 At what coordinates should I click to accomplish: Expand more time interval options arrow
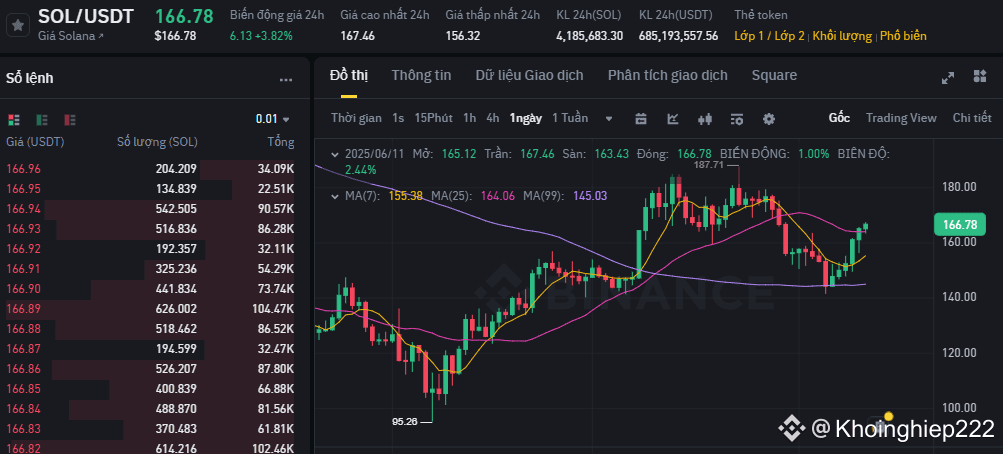[x=609, y=118]
